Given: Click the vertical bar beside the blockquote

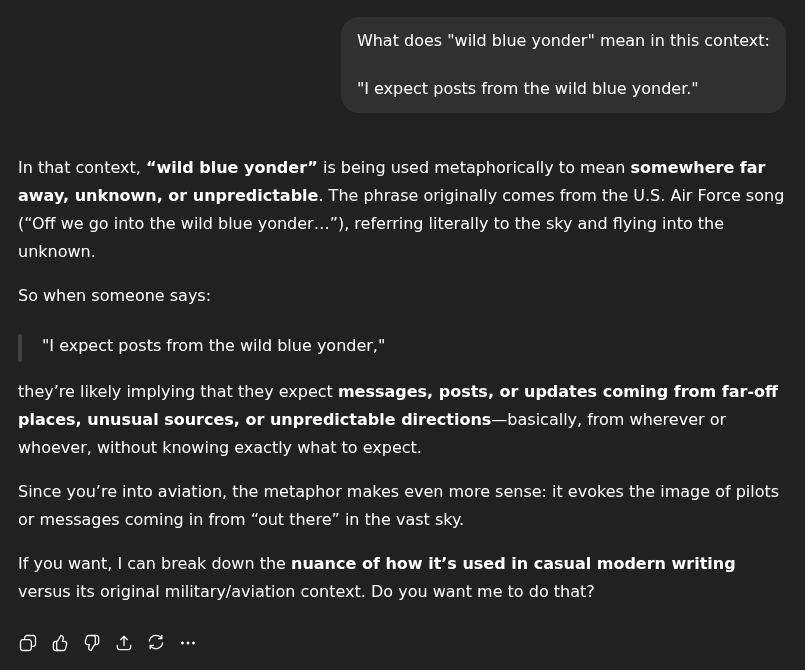Looking at the screenshot, I should click(20, 347).
